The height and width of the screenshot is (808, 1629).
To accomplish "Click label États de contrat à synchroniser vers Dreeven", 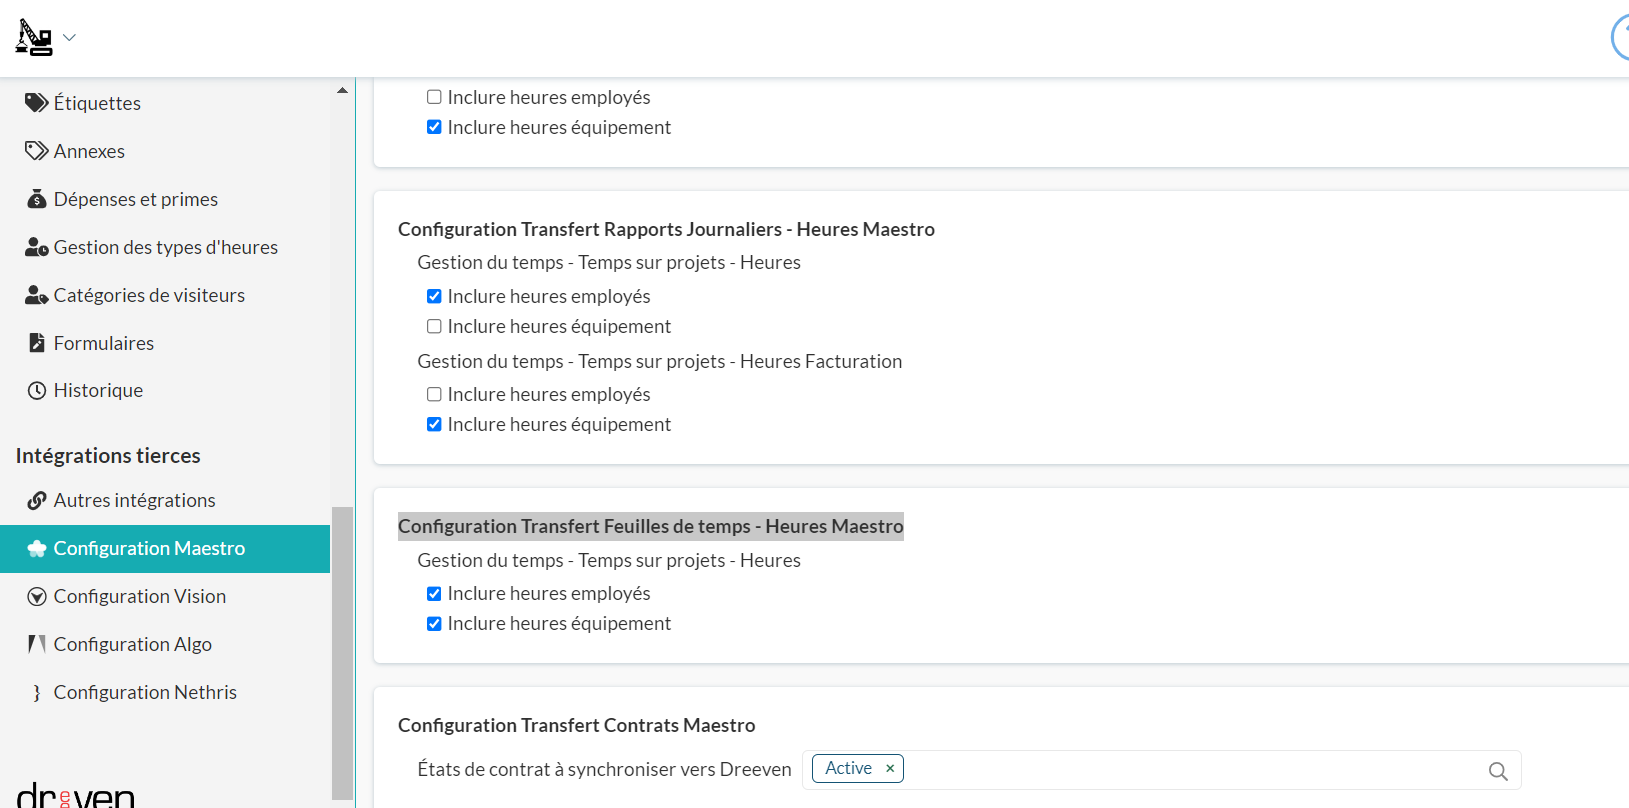I will coord(604,769).
